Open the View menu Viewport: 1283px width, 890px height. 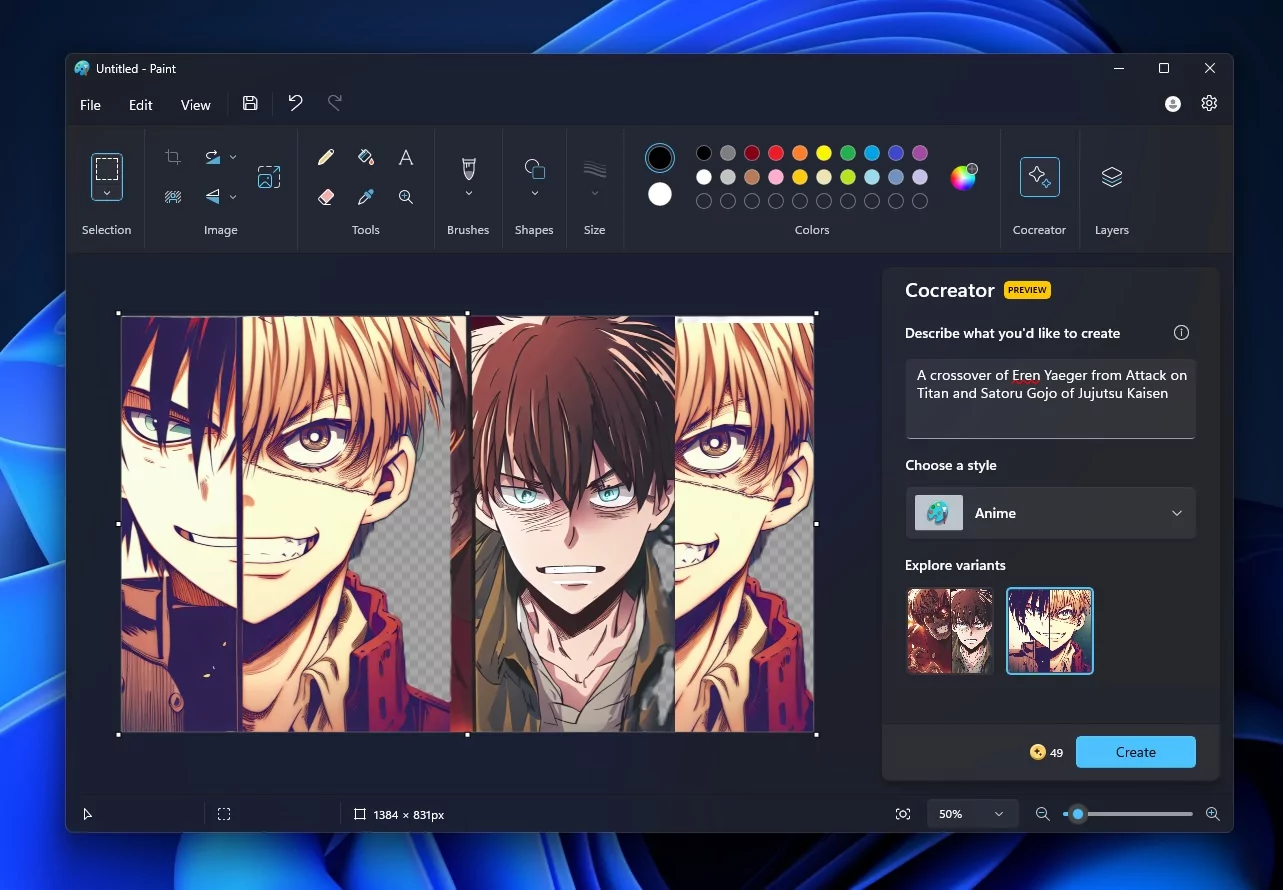pyautogui.click(x=195, y=105)
